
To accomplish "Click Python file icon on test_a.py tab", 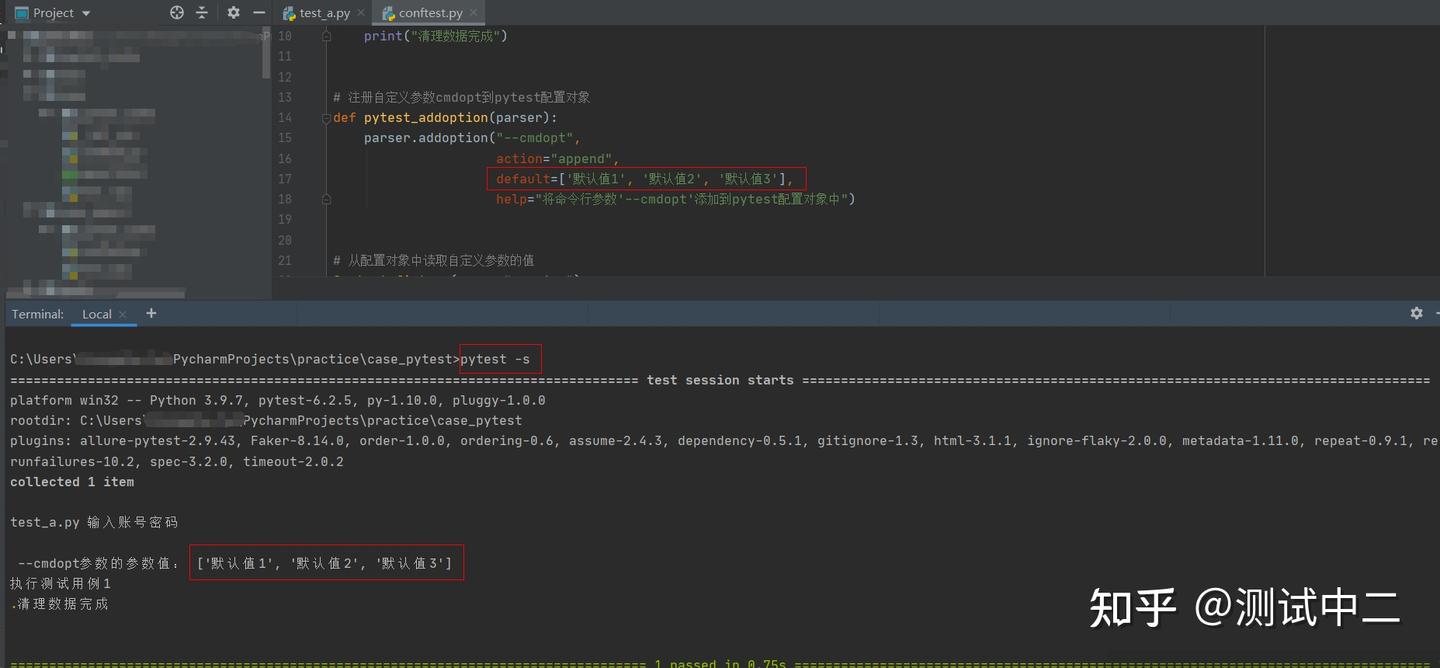I will pyautogui.click(x=290, y=13).
